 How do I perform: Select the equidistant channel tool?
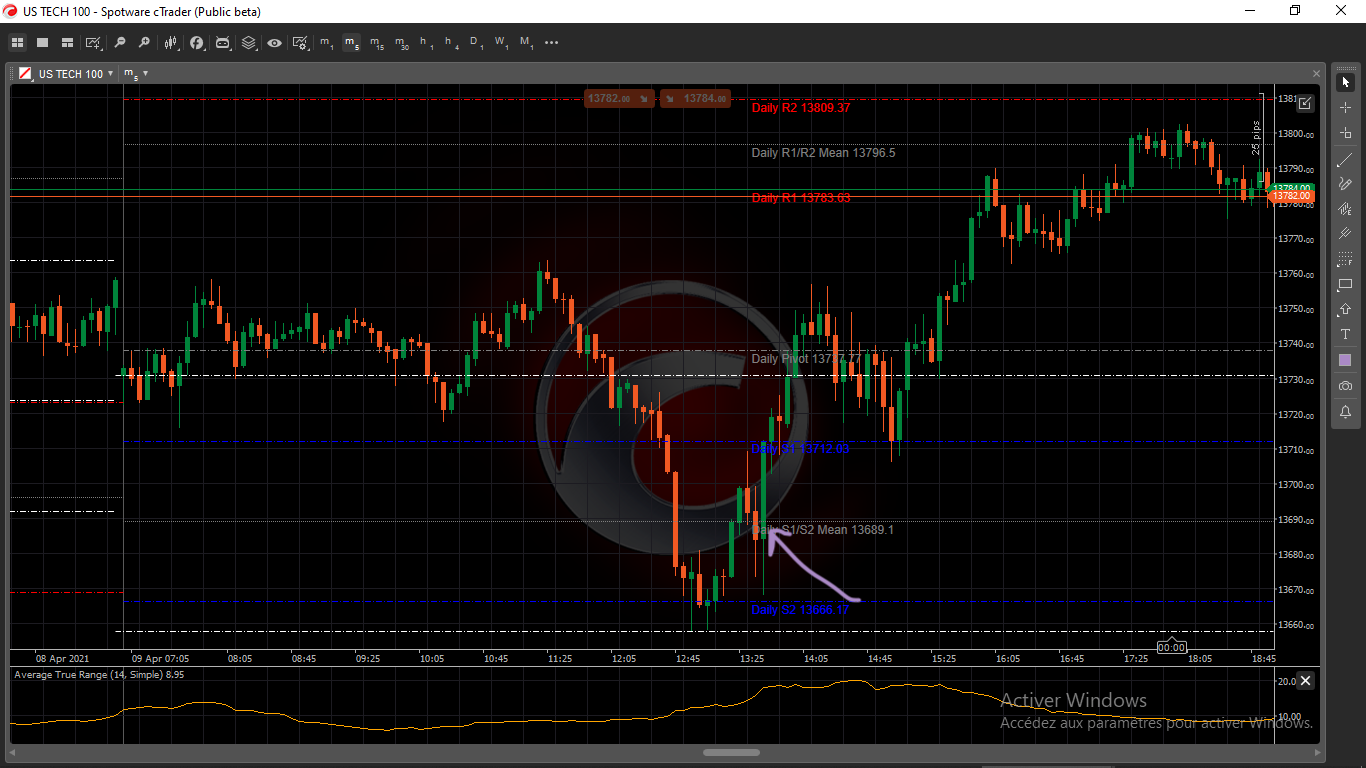1345,209
